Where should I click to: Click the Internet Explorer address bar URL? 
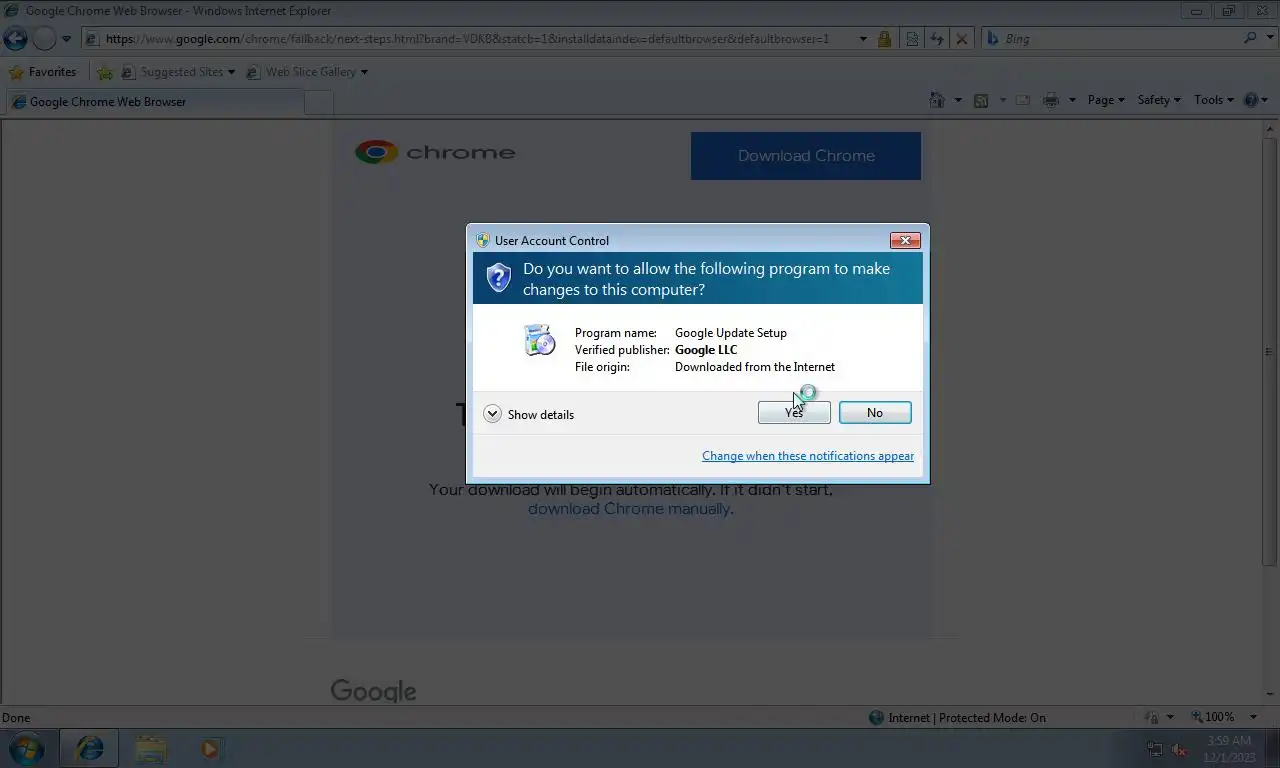click(x=467, y=39)
